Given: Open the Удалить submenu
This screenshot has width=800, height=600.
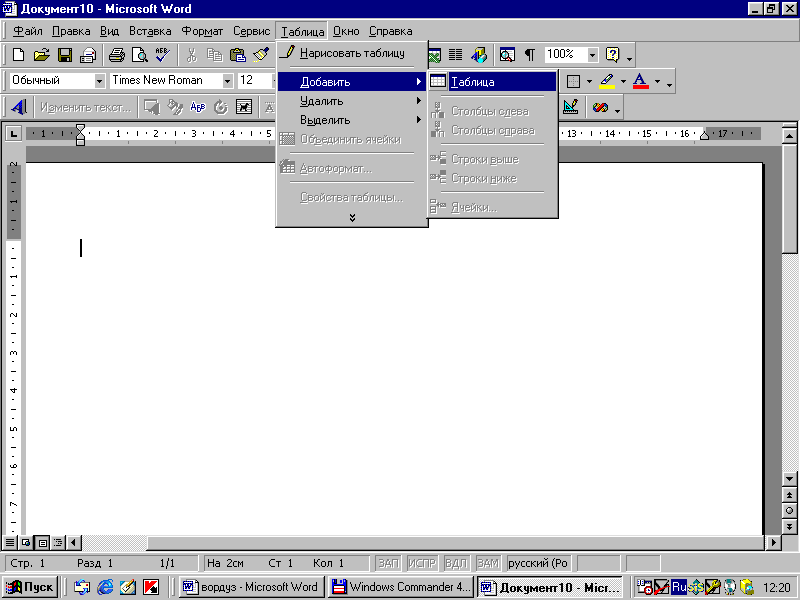Looking at the screenshot, I should click(352, 101).
